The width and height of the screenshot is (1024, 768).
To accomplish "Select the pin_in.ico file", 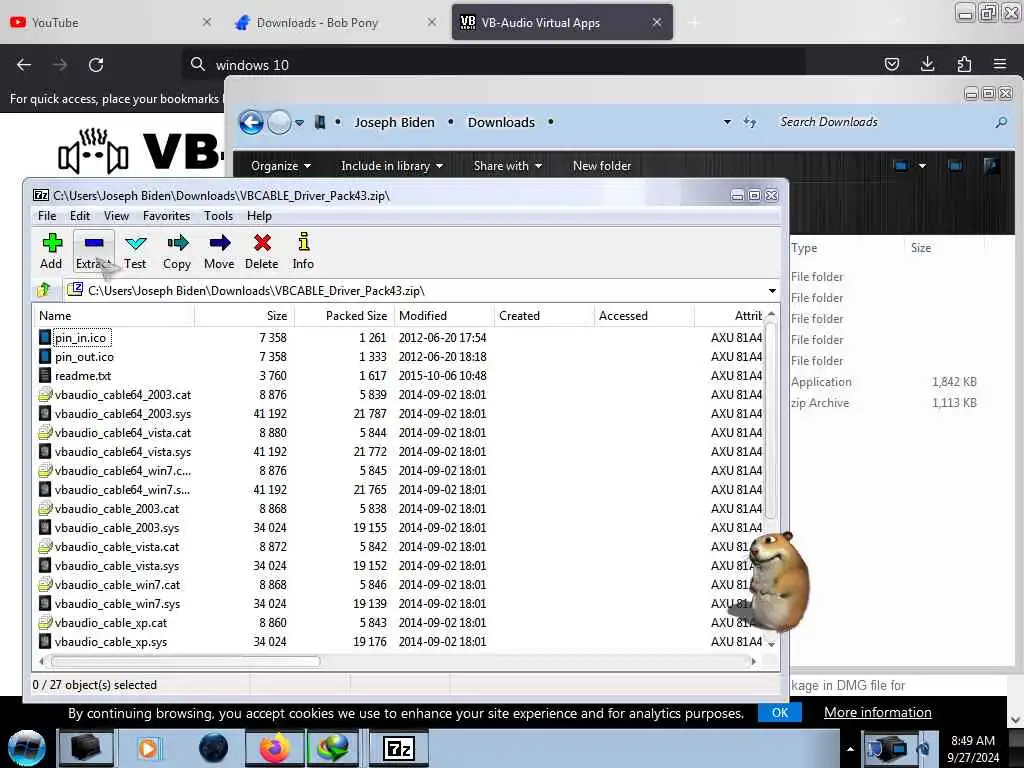I will [80, 338].
